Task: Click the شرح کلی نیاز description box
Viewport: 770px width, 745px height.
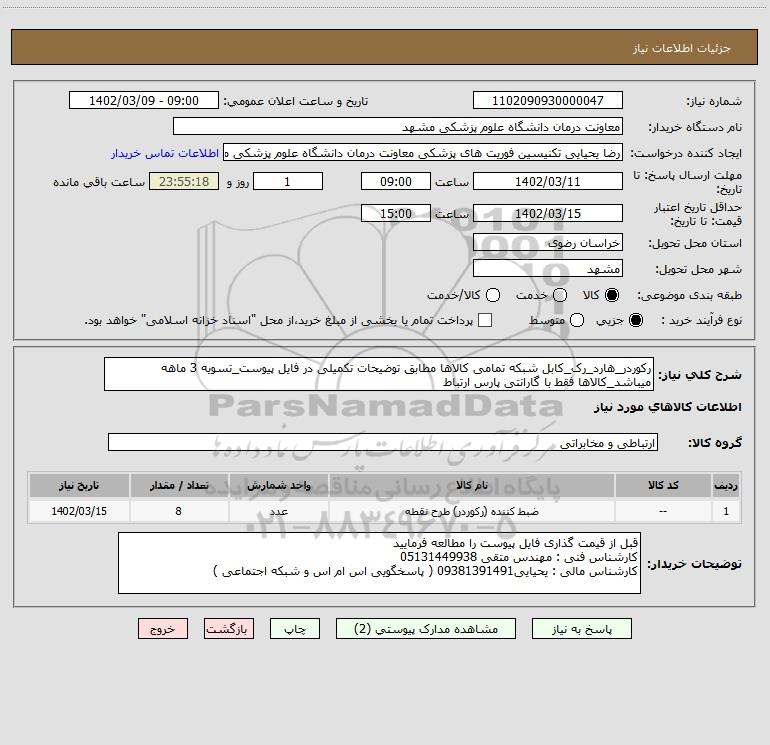Action: [379, 375]
